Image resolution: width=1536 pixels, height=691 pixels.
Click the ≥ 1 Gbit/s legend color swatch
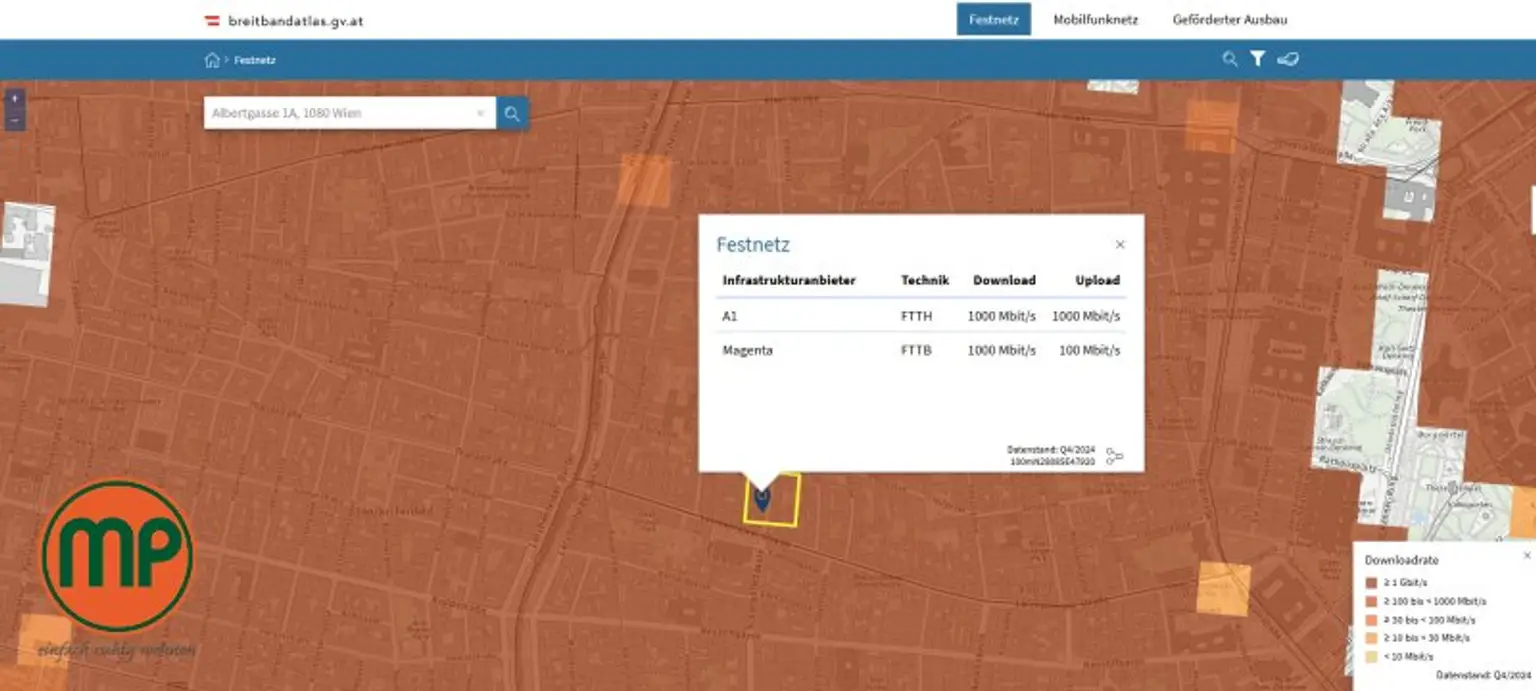tap(1372, 583)
